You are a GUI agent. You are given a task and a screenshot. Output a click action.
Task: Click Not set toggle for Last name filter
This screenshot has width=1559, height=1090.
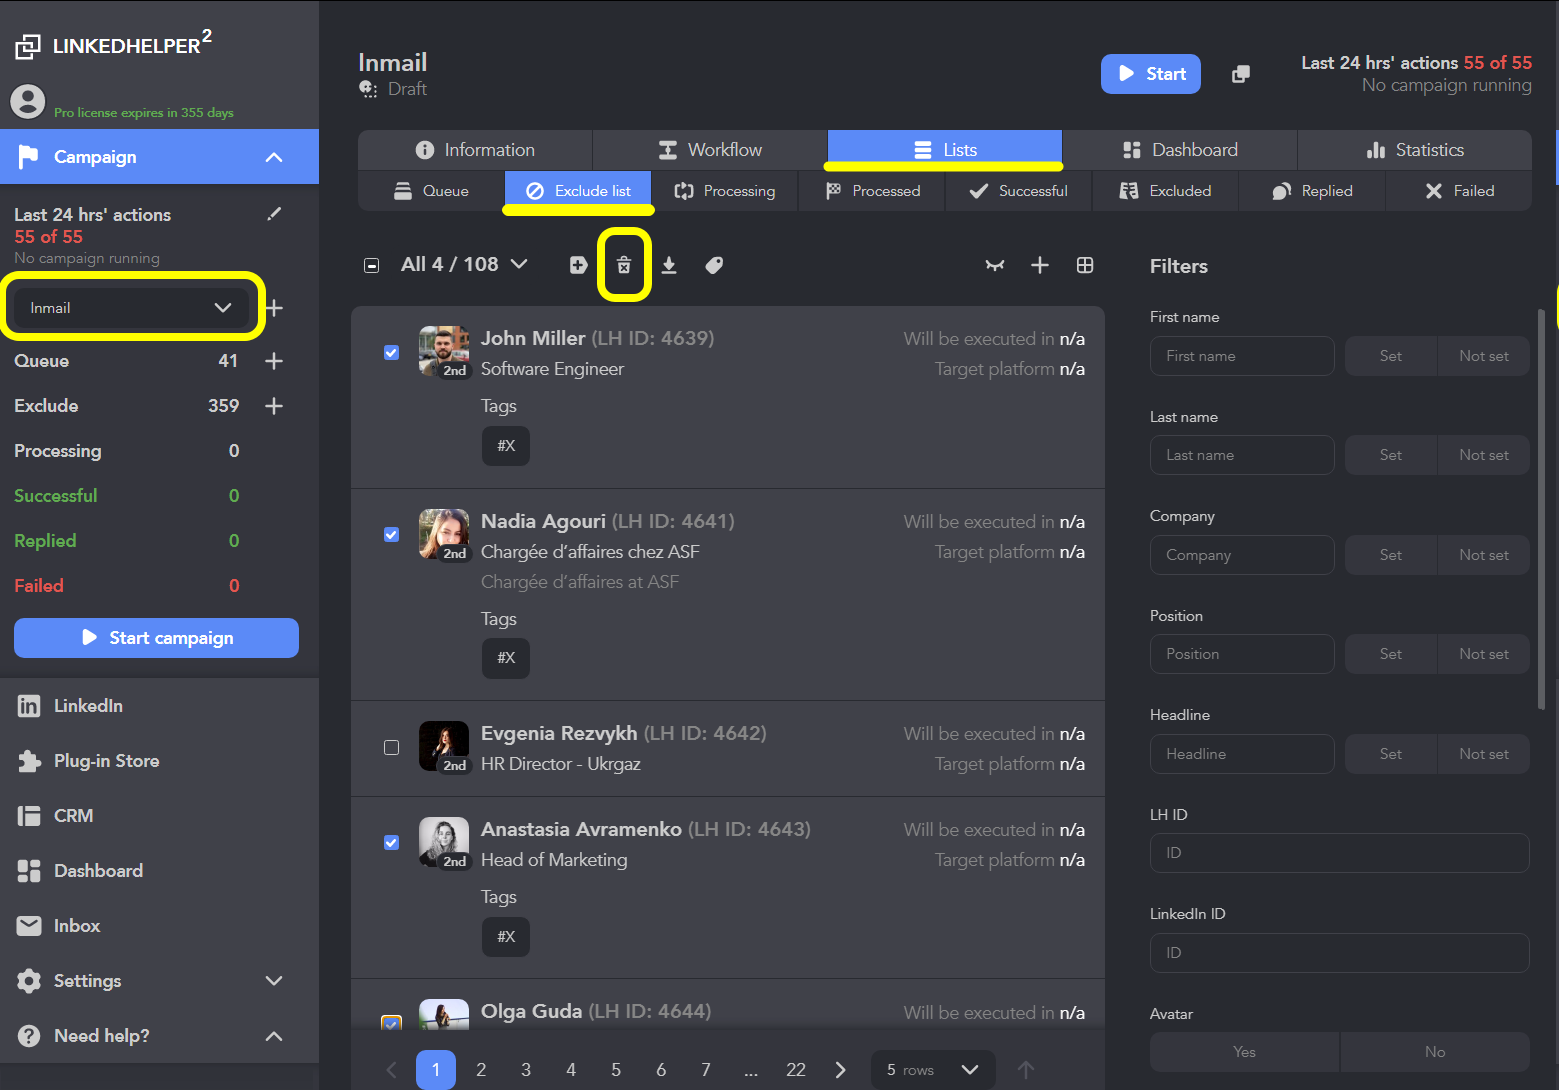(1484, 455)
